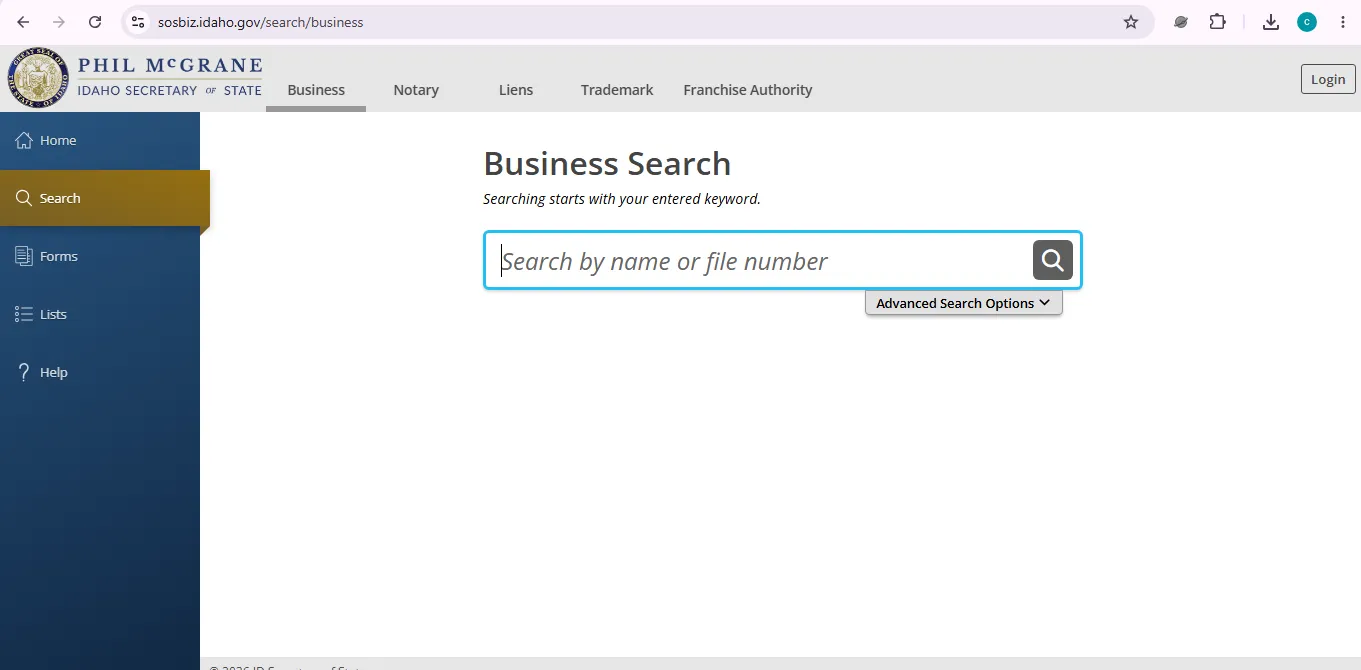Switch to the Notary tab
Screen dimensions: 1361x670
pos(416,90)
